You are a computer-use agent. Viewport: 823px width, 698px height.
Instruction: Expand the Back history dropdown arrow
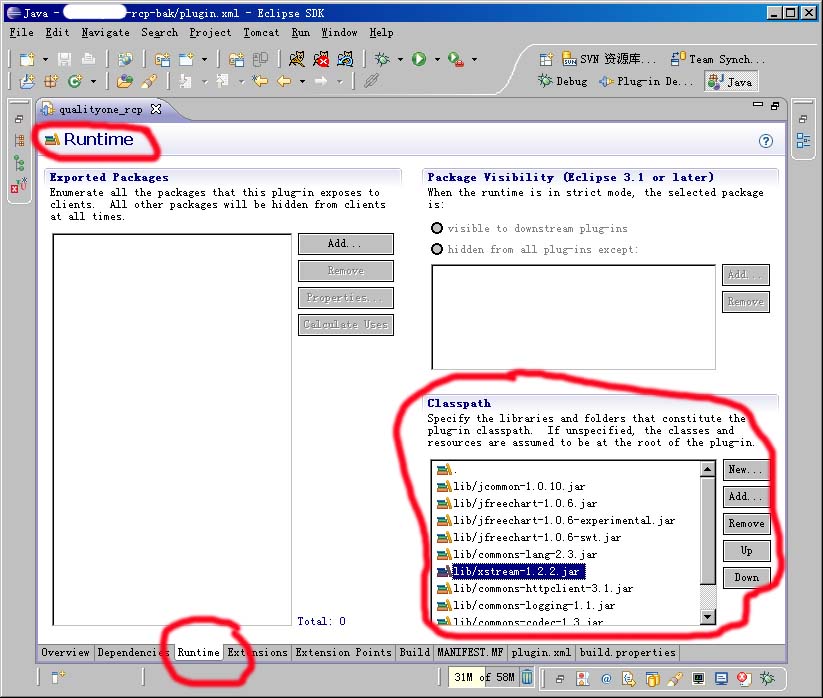coord(302,82)
